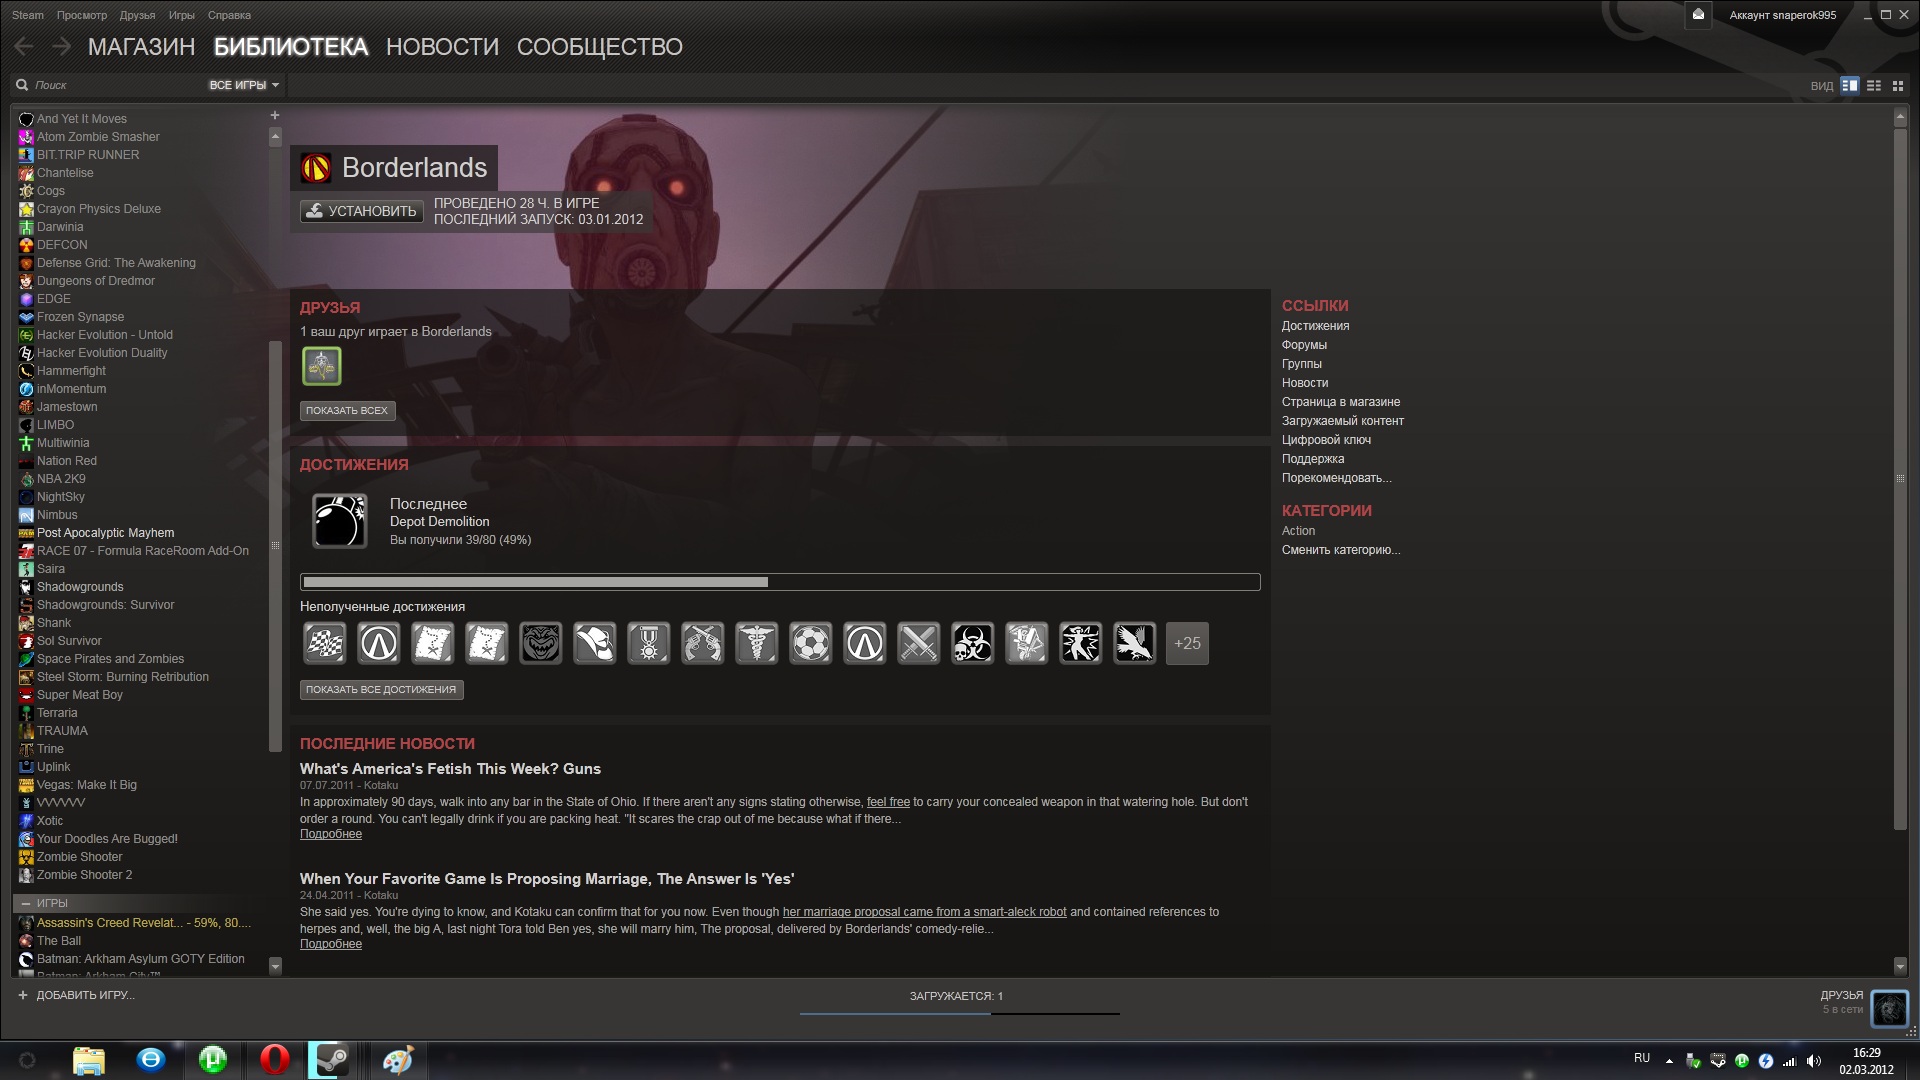Open the МАГАЗИН tab
The width and height of the screenshot is (1920, 1080).
(141, 47)
